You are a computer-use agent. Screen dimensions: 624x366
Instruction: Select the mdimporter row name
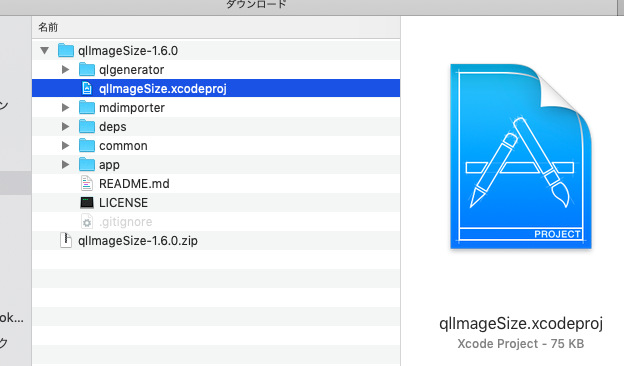tap(132, 108)
